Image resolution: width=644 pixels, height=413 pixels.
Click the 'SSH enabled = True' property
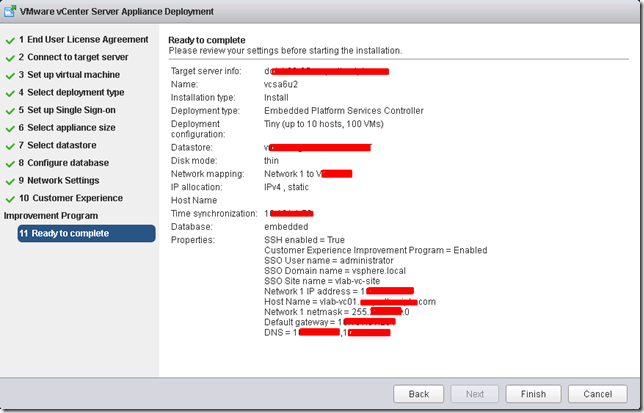point(304,240)
